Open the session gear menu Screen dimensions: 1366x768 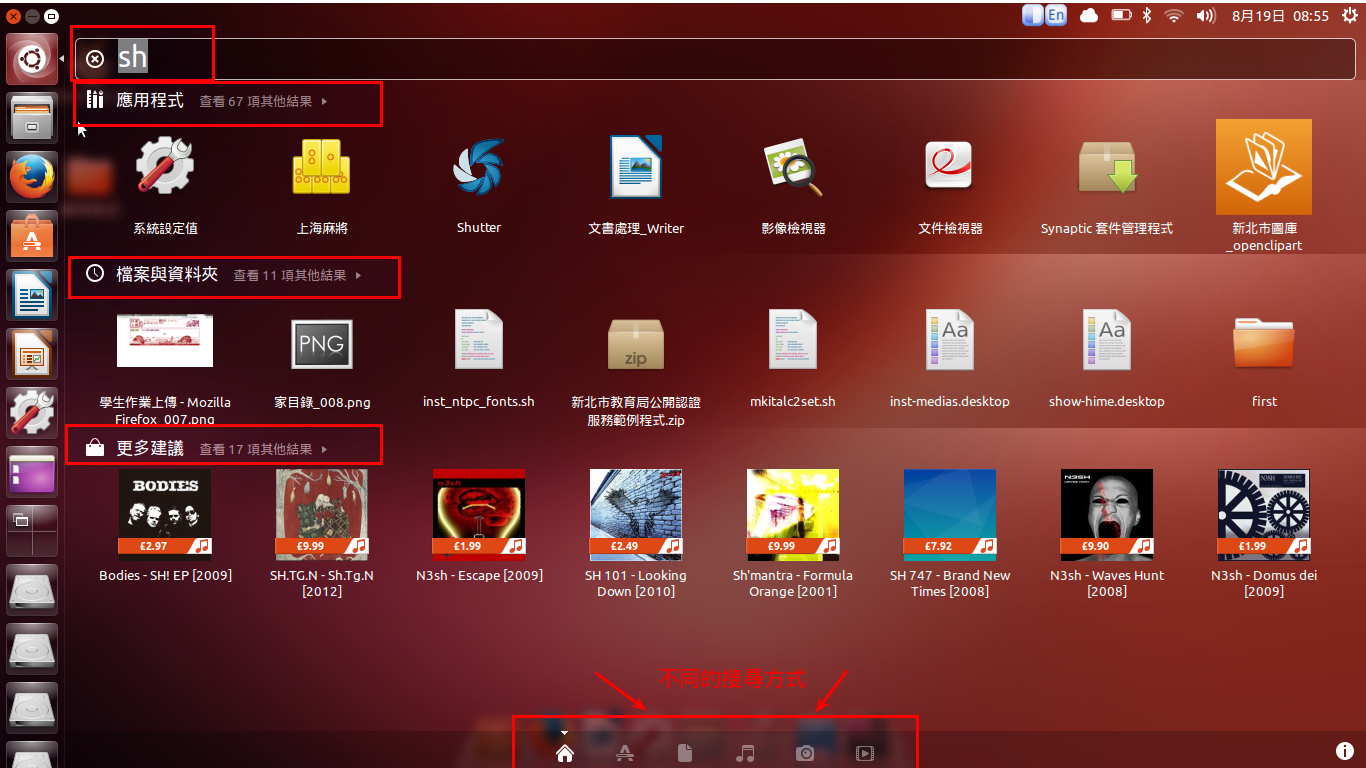point(1349,15)
